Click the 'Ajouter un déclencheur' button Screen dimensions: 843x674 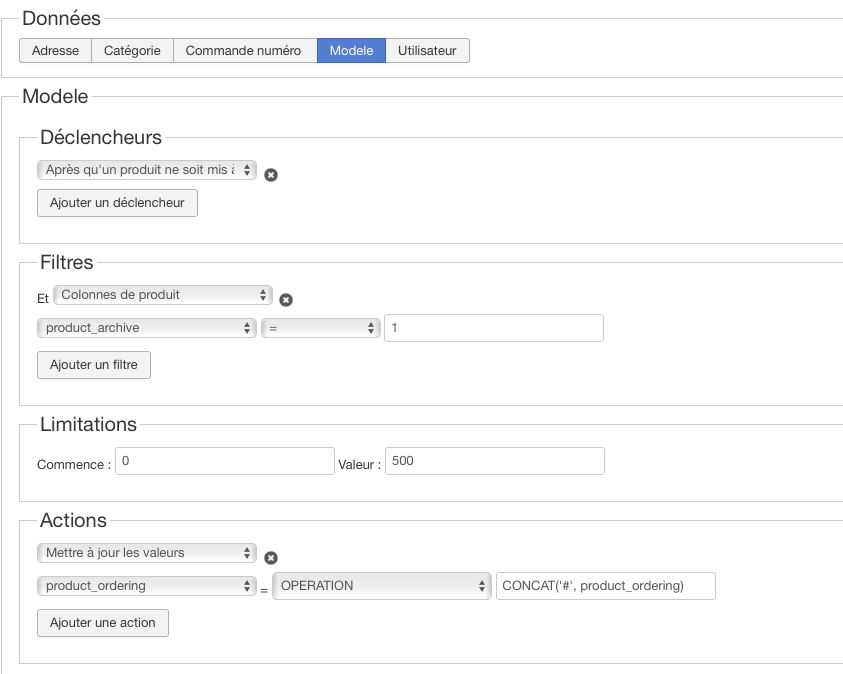pyautogui.click(x=117, y=203)
